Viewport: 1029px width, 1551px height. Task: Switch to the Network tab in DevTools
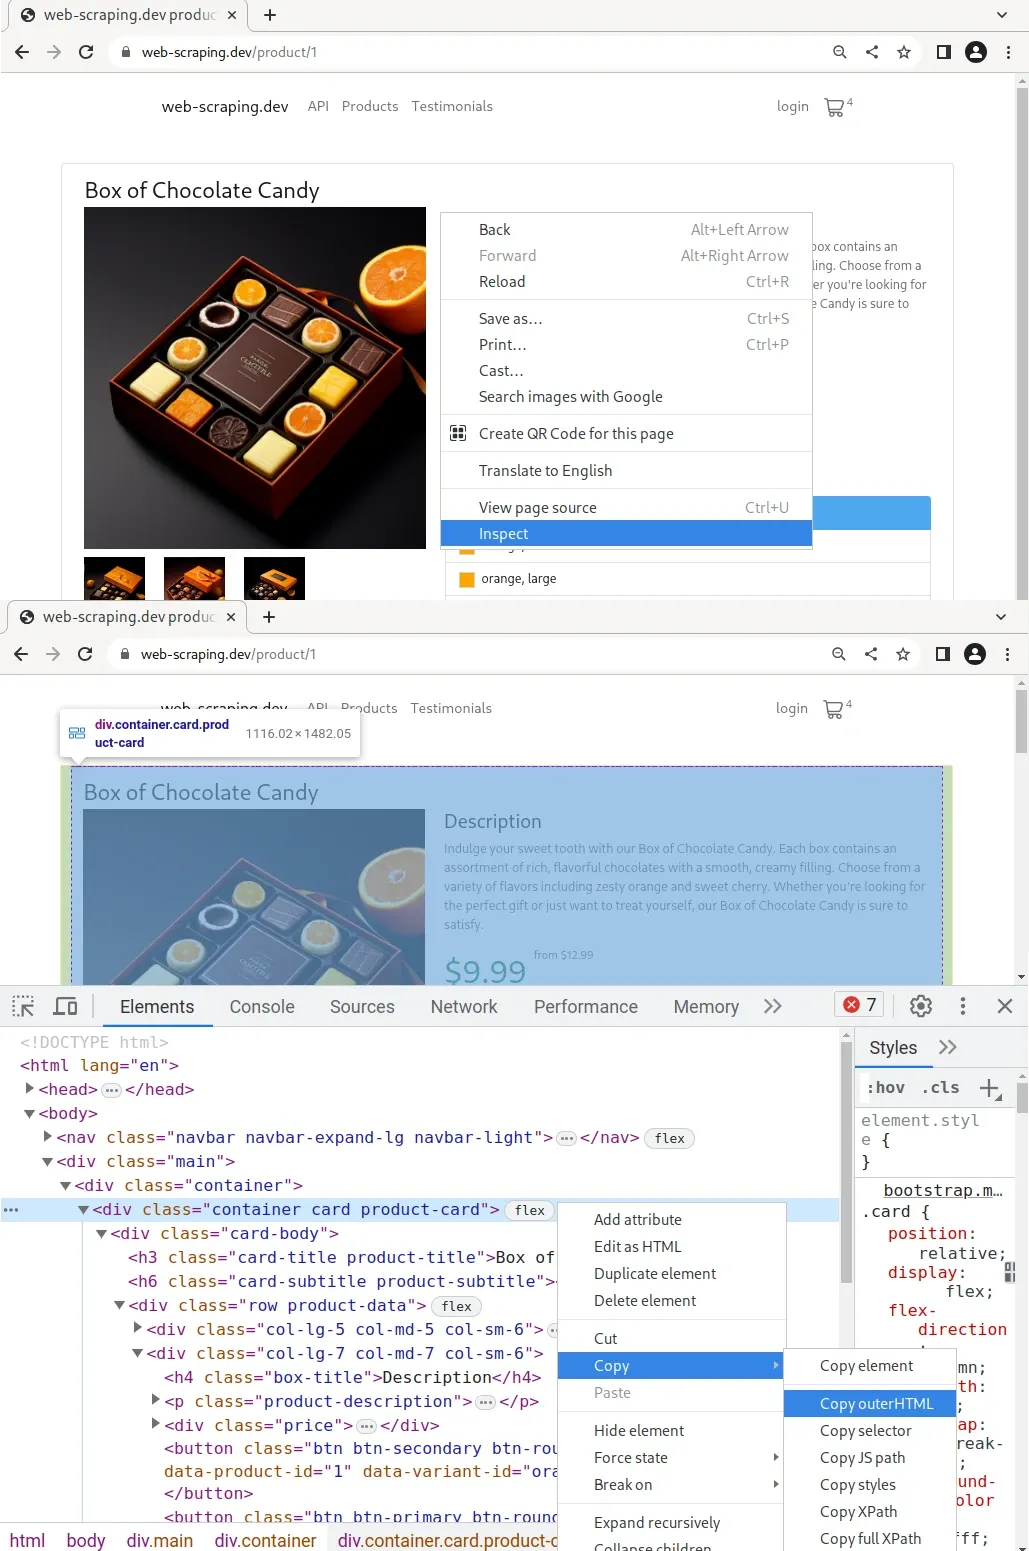click(x=463, y=1006)
